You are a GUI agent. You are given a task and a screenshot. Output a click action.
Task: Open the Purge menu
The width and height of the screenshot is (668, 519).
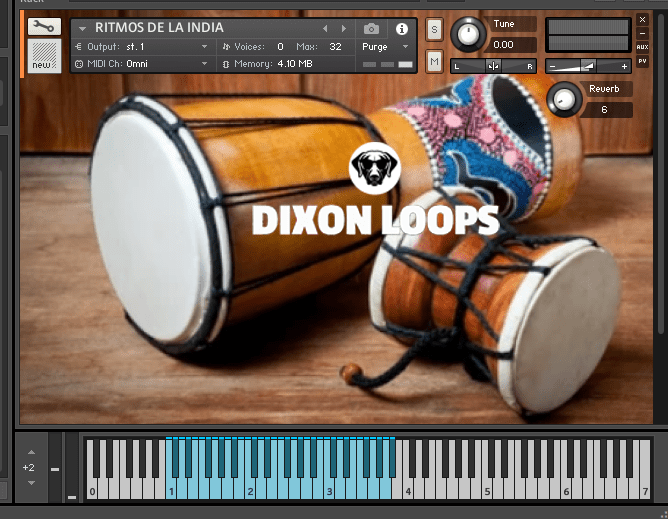(x=386, y=46)
